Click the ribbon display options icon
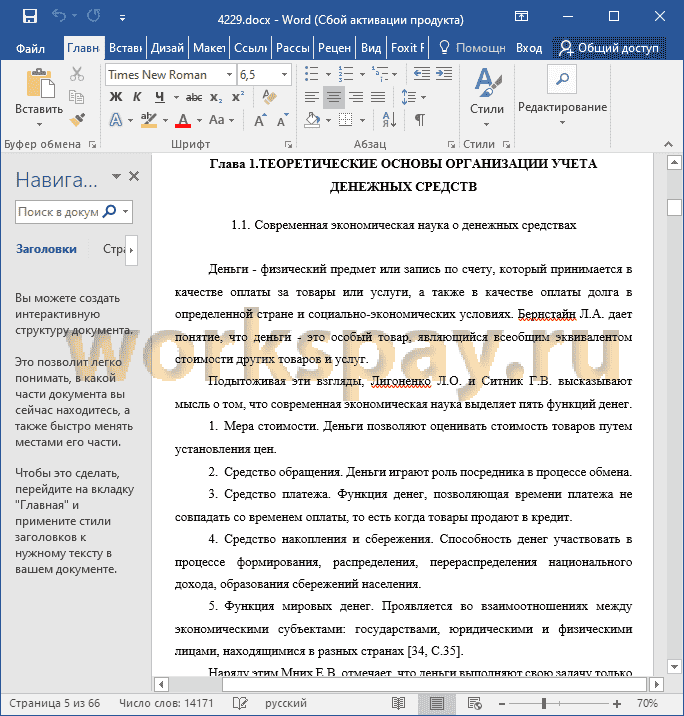 click(521, 16)
